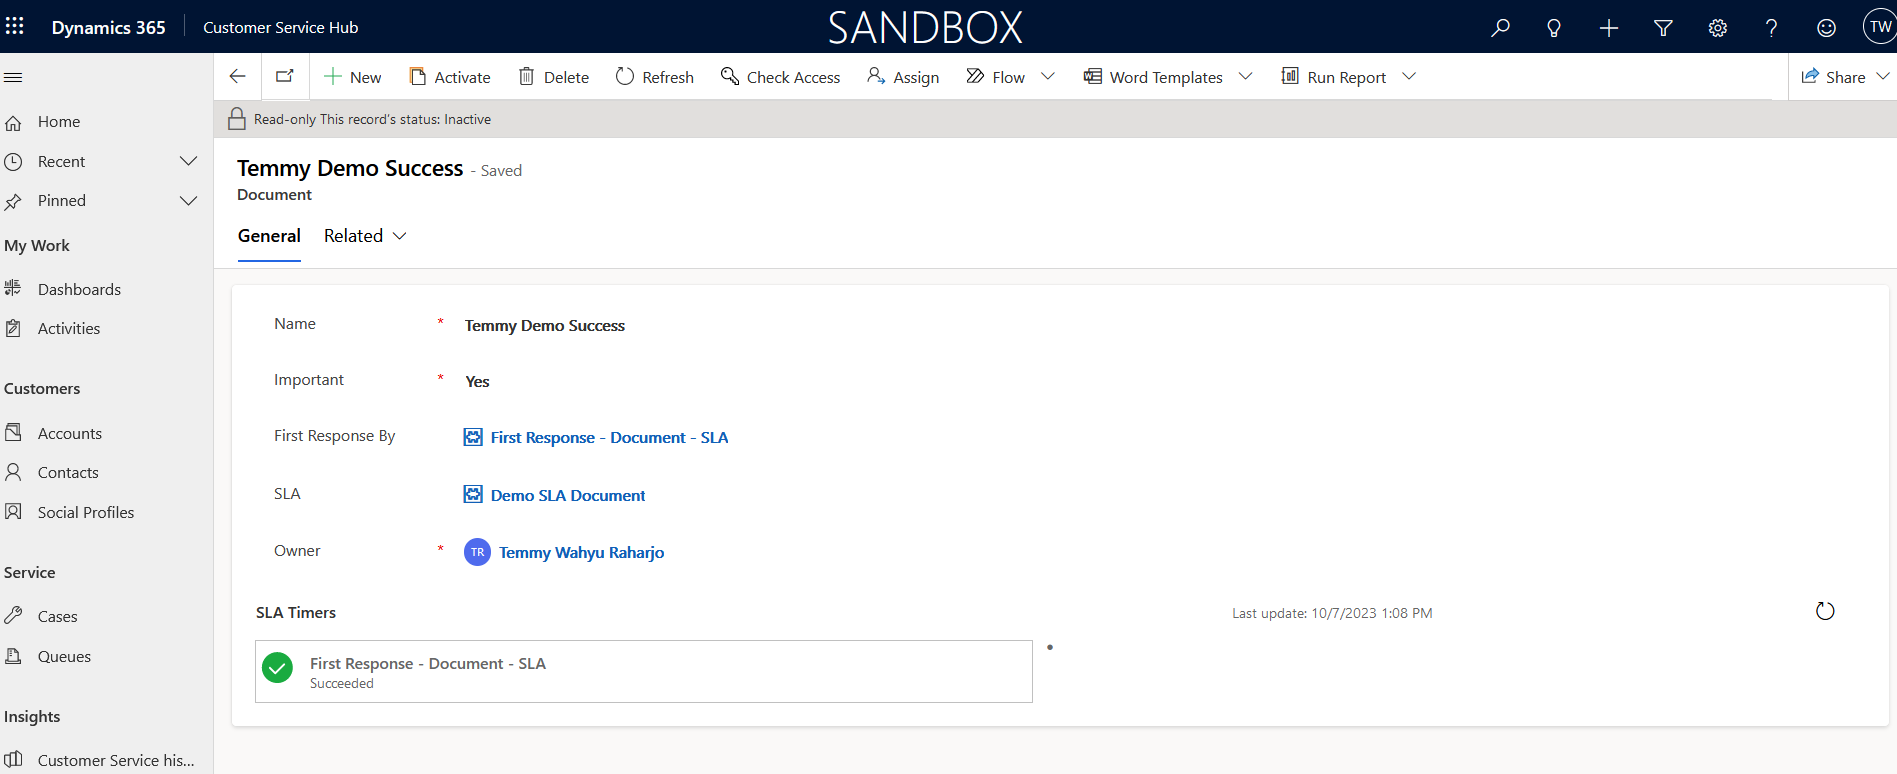Select the First Response SLA timer card
The image size is (1897, 774).
(x=644, y=672)
